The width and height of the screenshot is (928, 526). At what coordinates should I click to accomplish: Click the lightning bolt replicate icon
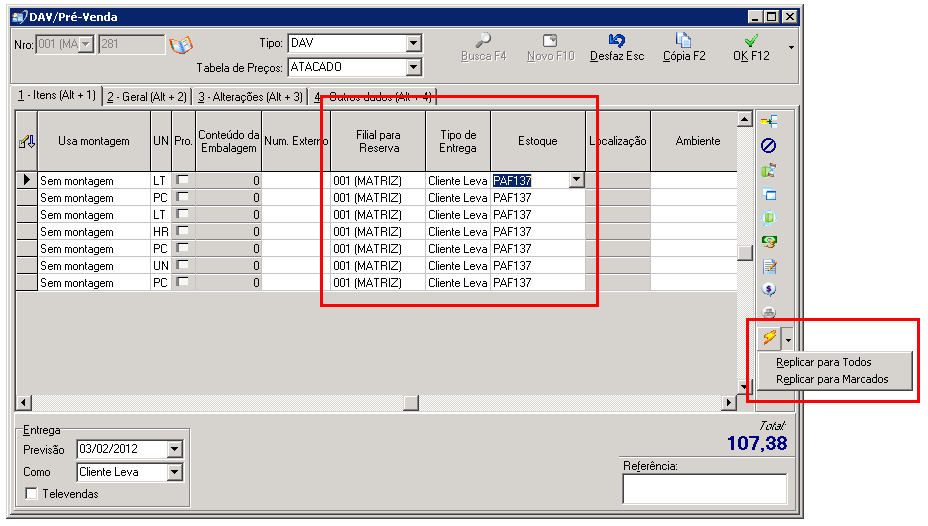(769, 338)
